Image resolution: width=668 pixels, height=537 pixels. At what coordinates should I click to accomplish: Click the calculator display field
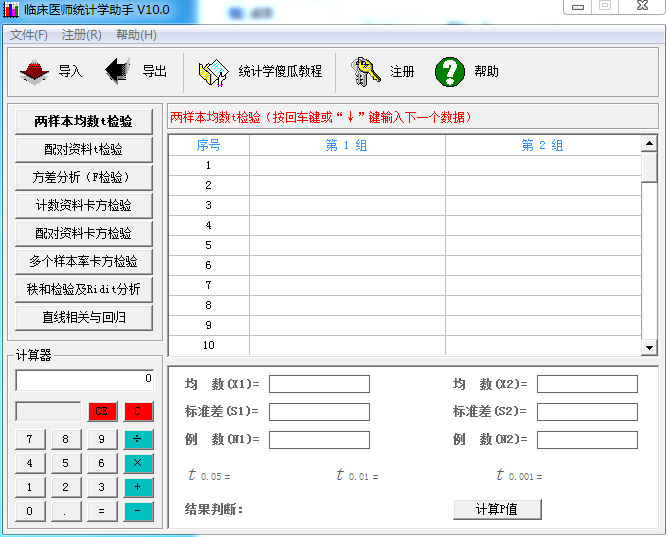[x=84, y=380]
